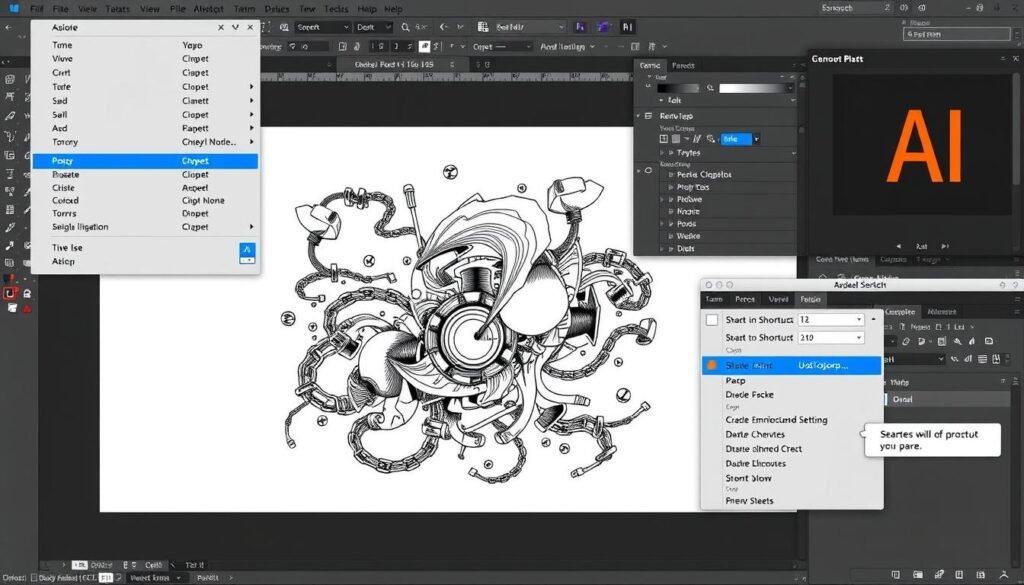Click the gray square swatch beside the grid icon
This screenshot has height=585, width=1024.
tap(676, 139)
